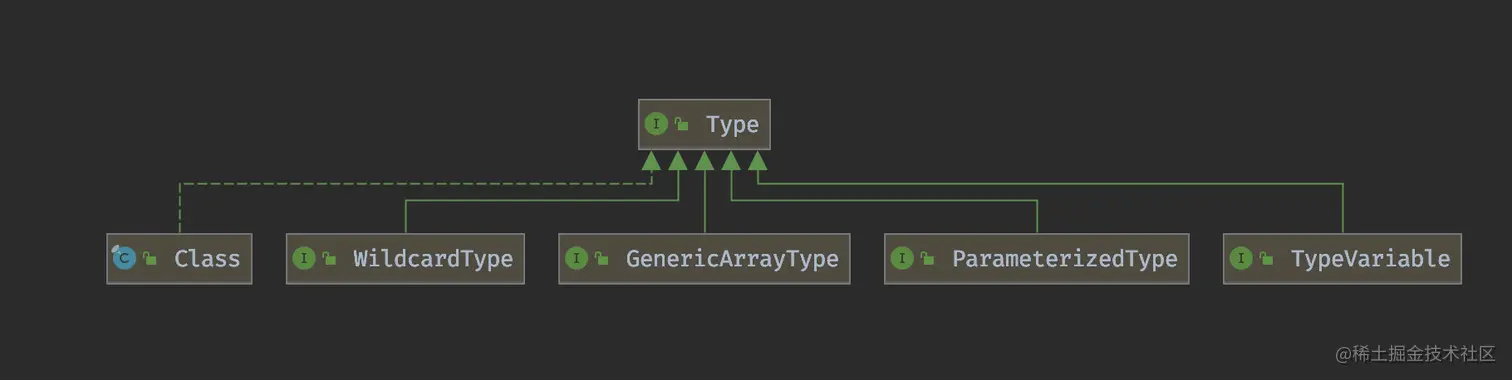Click the public lock icon on Type node
The height and width of the screenshot is (380, 1512).
pyautogui.click(x=681, y=124)
